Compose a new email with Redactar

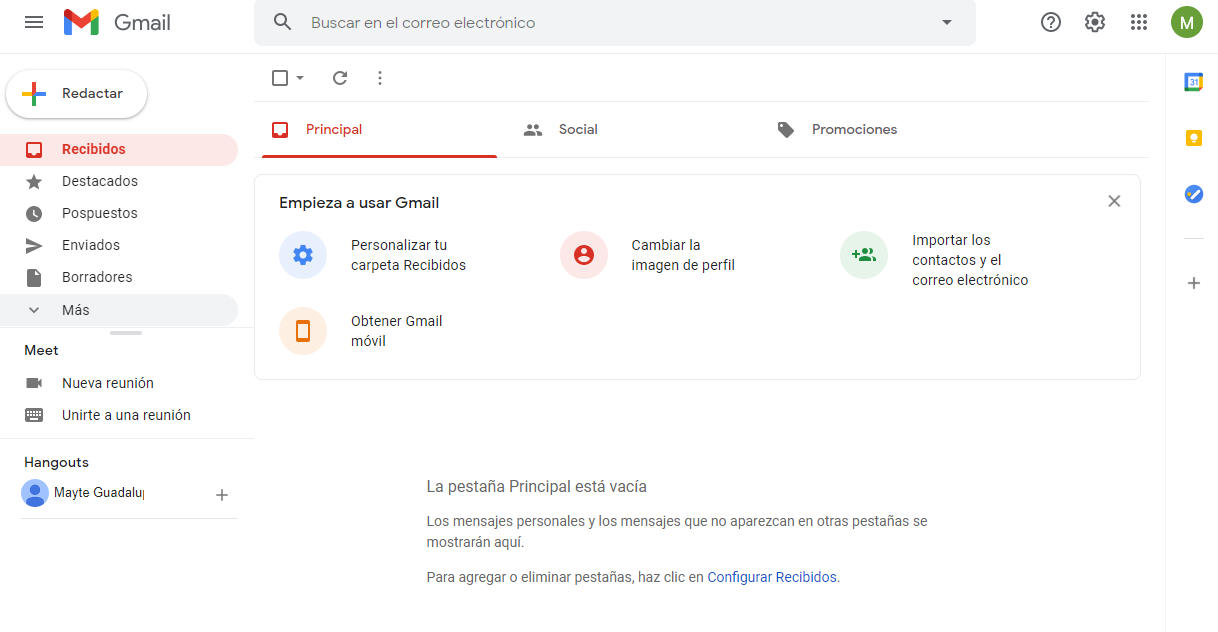tap(77, 94)
